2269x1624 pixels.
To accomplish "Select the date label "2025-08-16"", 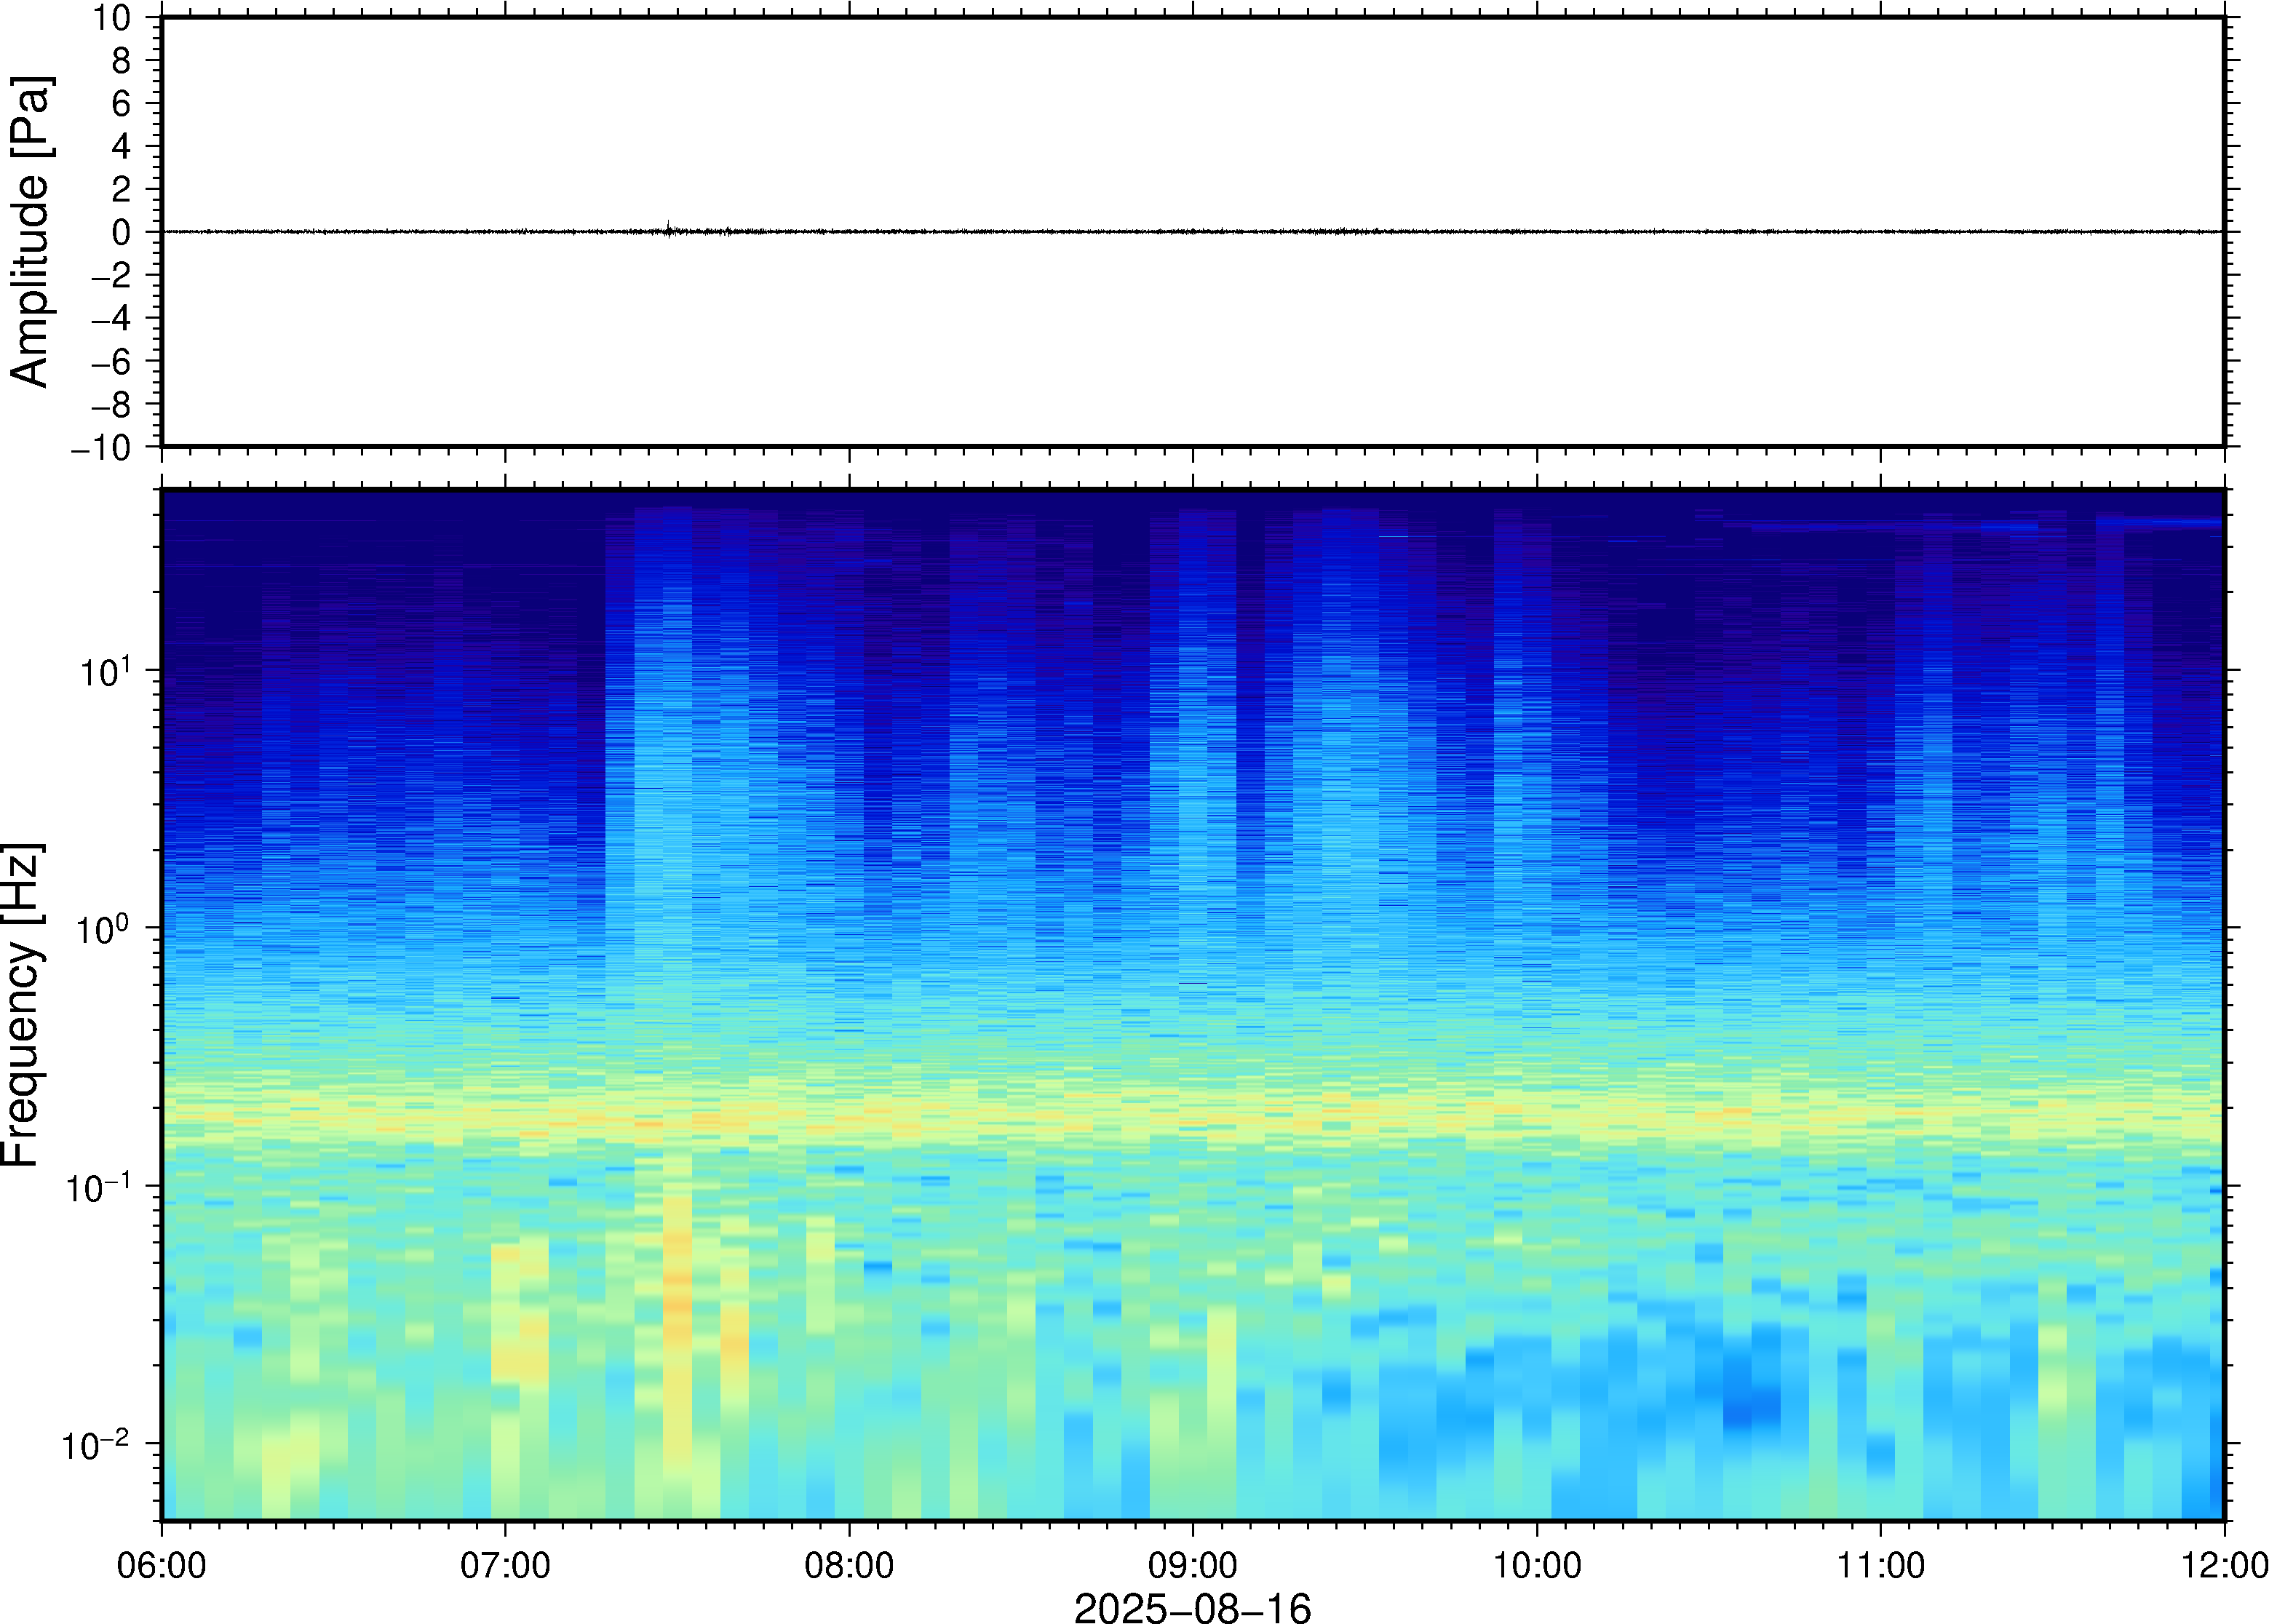I will coord(1192,1607).
